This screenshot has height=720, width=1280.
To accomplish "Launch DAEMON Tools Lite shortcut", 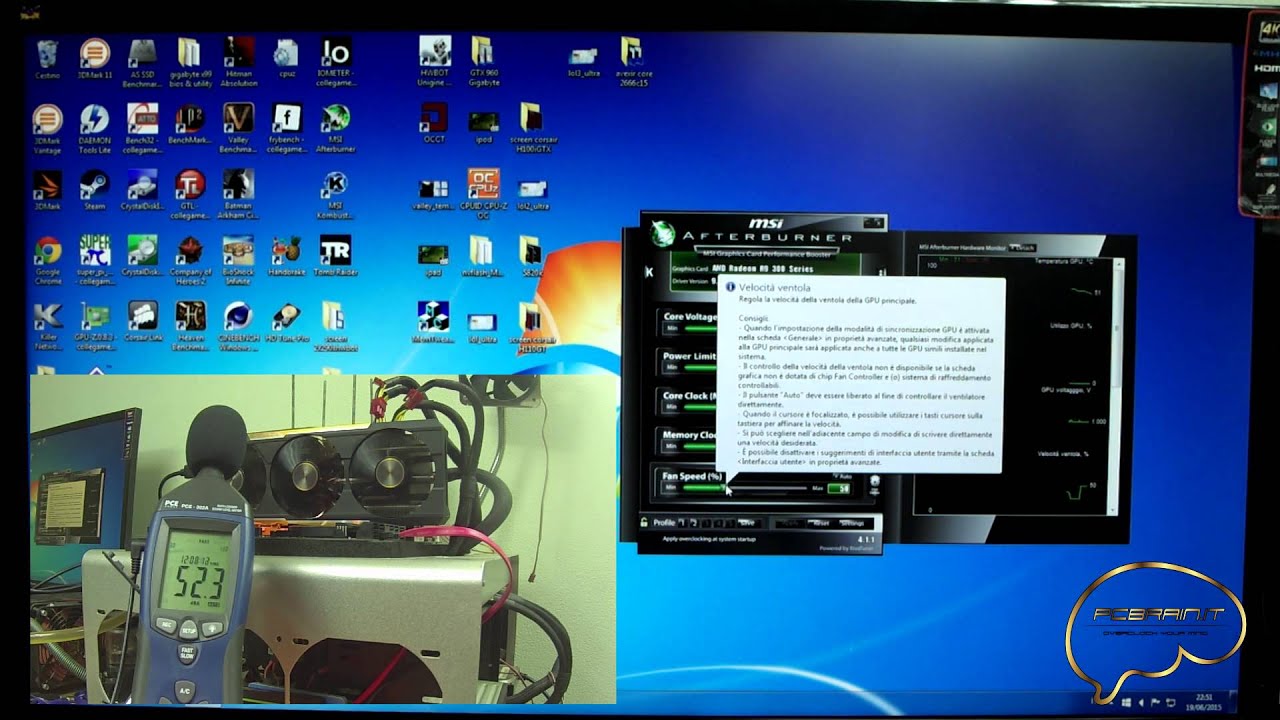I will click(95, 128).
